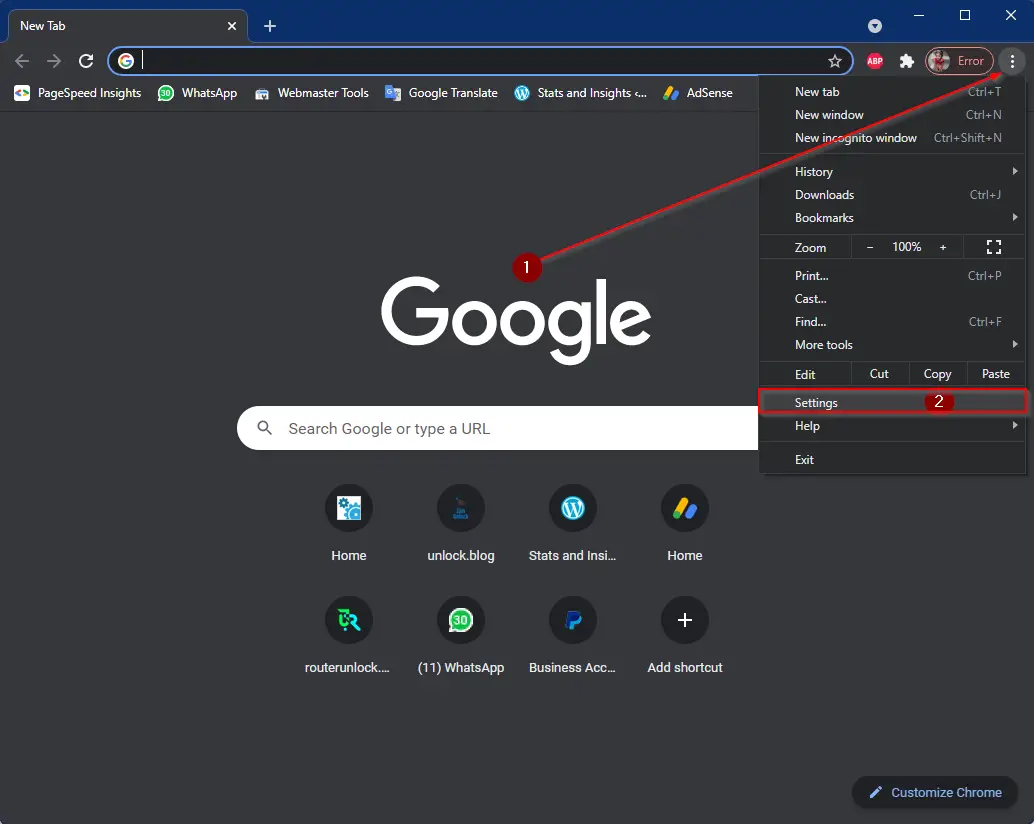
Task: Close the New Tab tab
Action: 231,26
